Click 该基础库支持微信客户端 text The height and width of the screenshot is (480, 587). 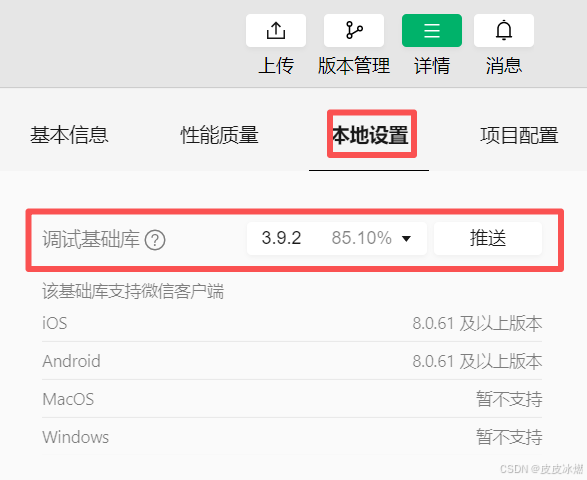[x=133, y=291]
